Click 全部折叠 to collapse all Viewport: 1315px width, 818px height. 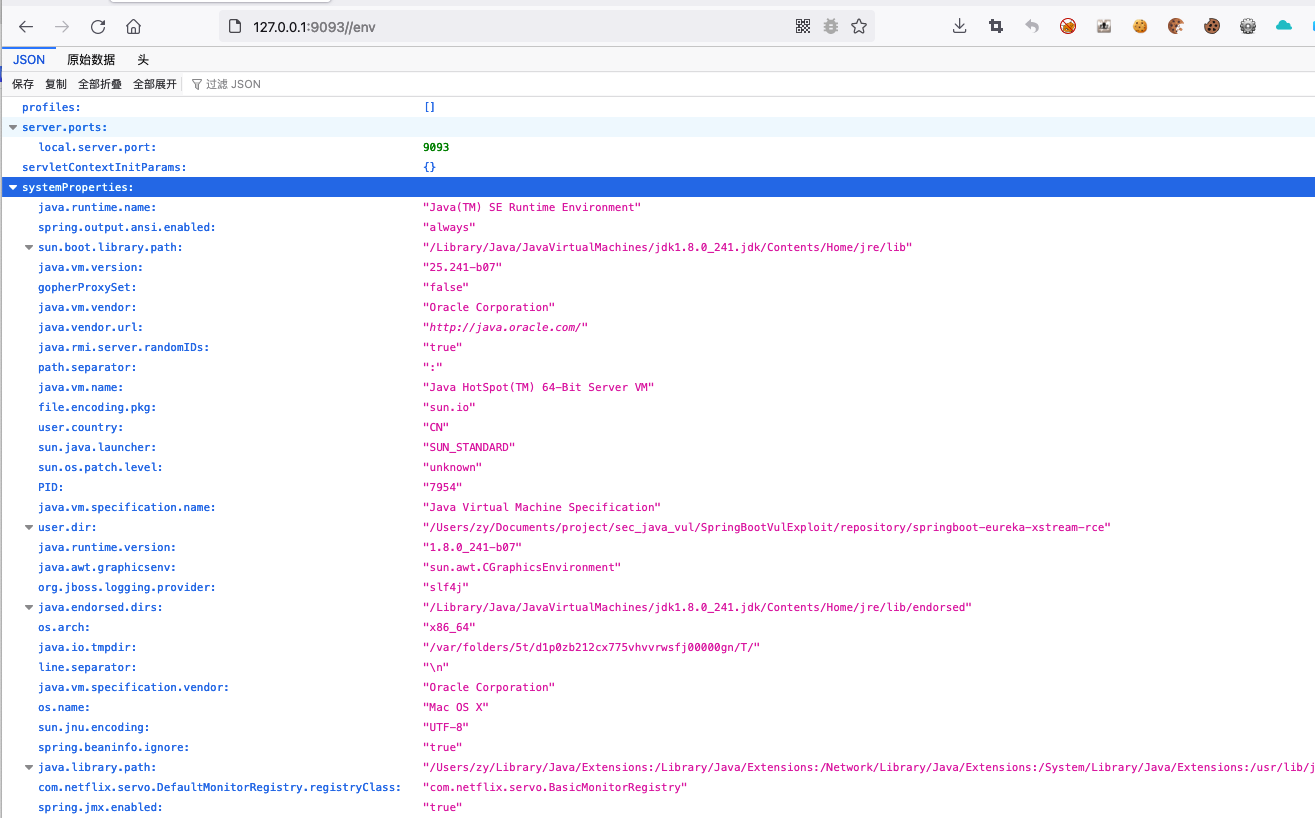[x=100, y=84]
